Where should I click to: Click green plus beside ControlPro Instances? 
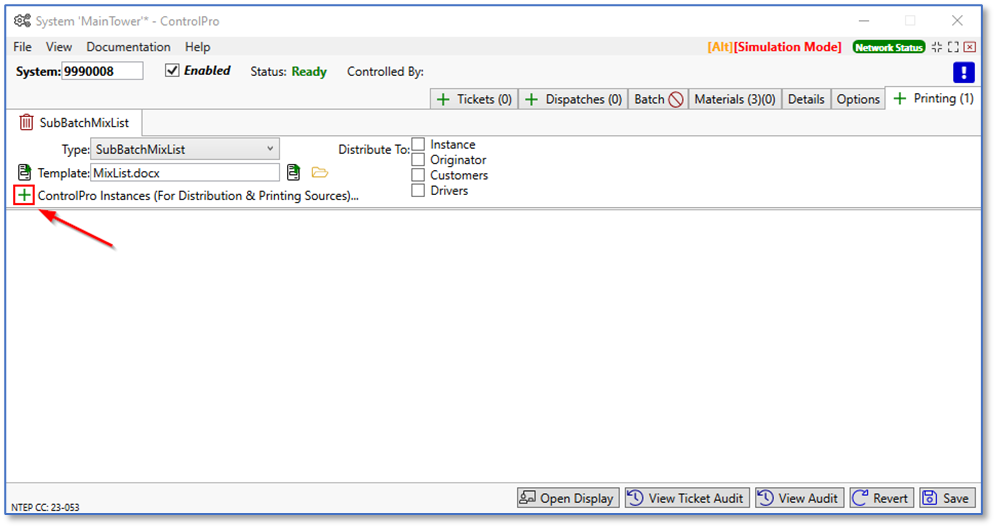pos(24,195)
